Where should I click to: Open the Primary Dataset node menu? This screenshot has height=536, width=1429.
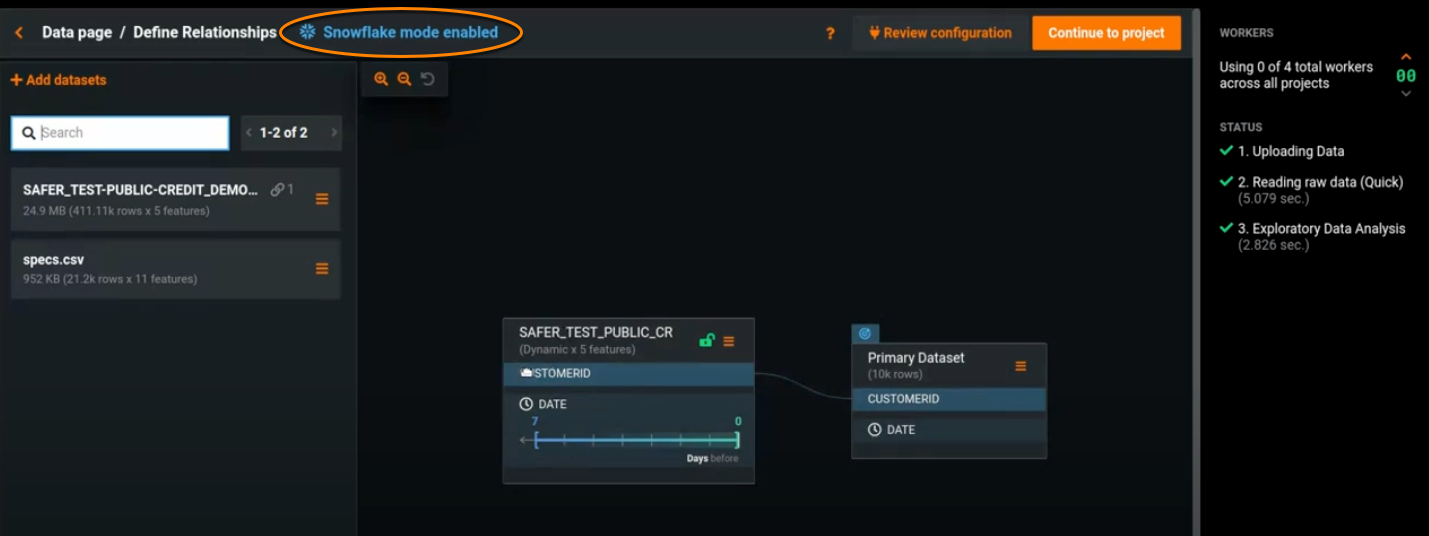[x=1021, y=366]
